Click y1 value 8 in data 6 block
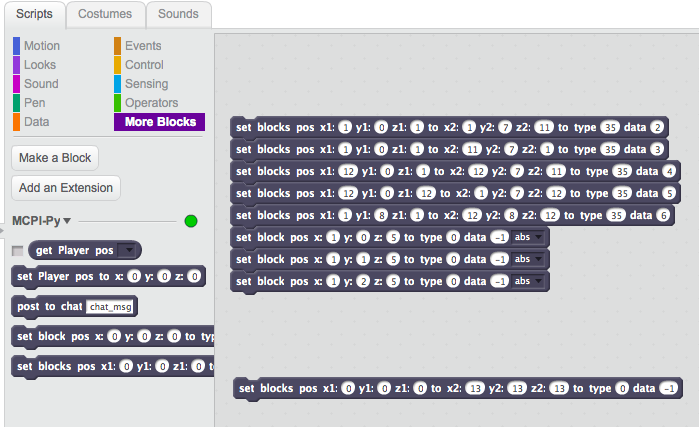The width and height of the screenshot is (699, 427). coord(381,216)
